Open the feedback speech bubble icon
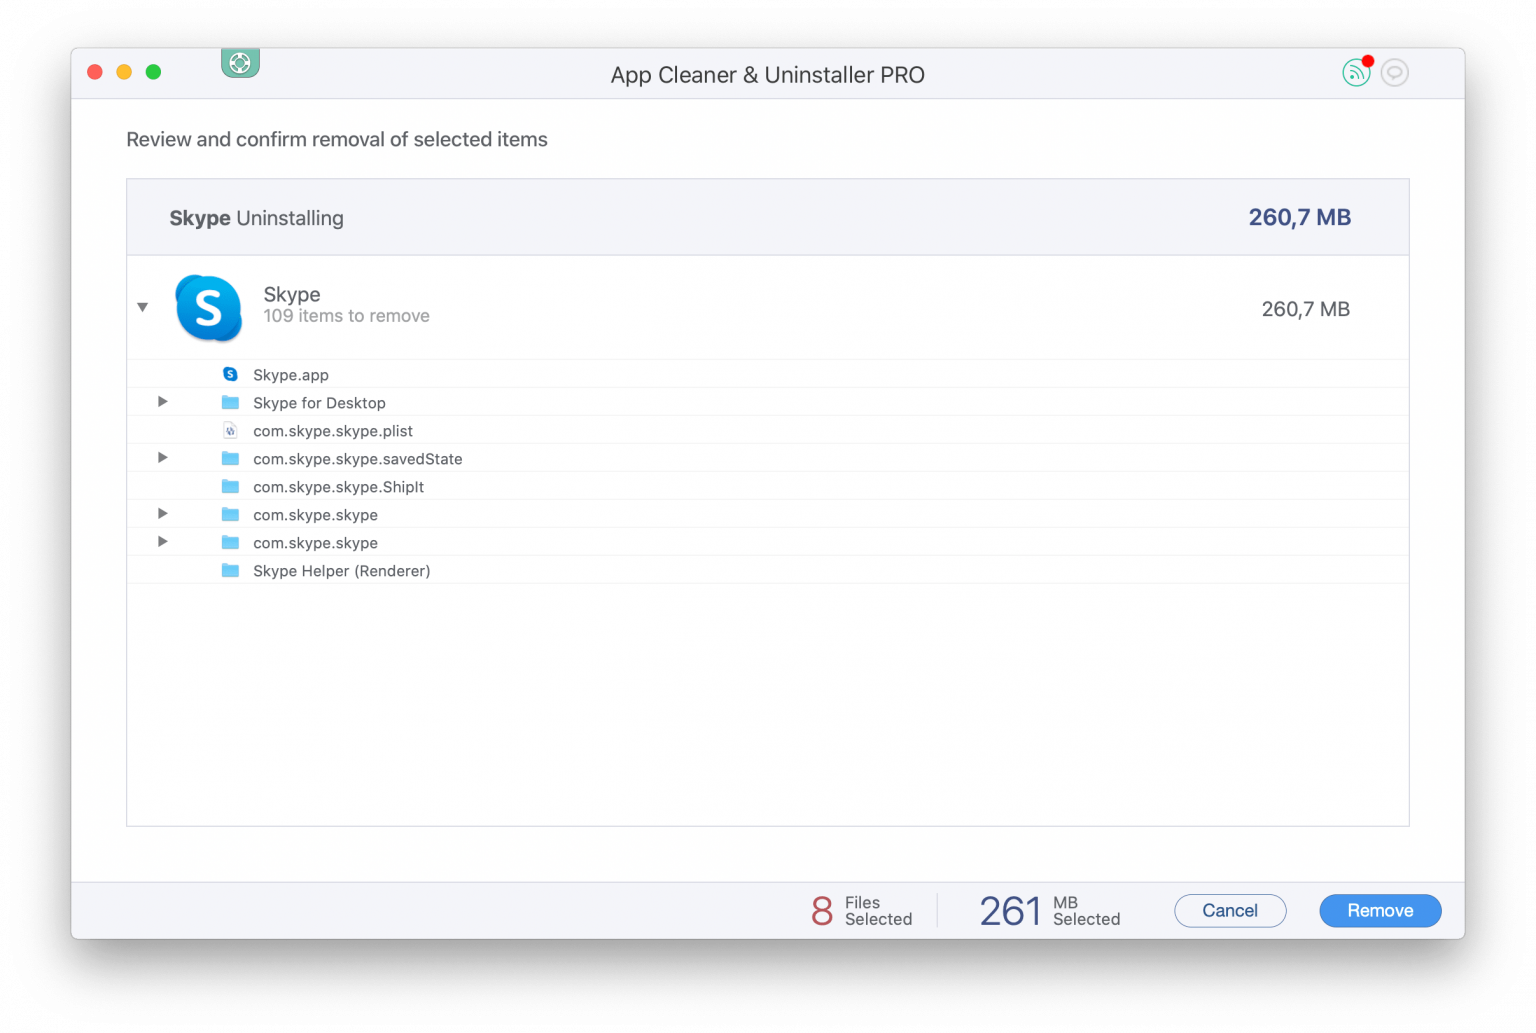This screenshot has height=1033, width=1536. [x=1394, y=73]
